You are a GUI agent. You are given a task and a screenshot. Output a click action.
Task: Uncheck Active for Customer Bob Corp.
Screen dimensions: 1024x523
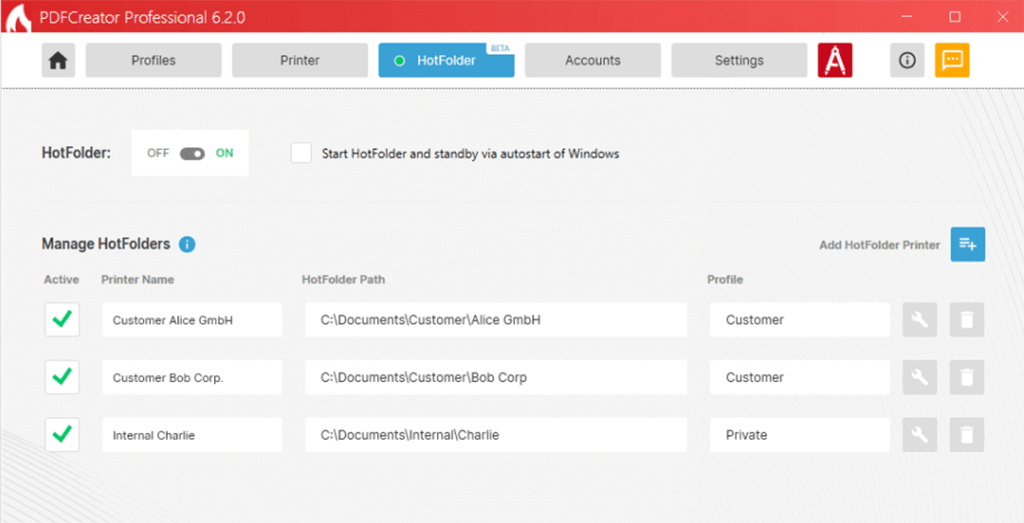tap(62, 377)
